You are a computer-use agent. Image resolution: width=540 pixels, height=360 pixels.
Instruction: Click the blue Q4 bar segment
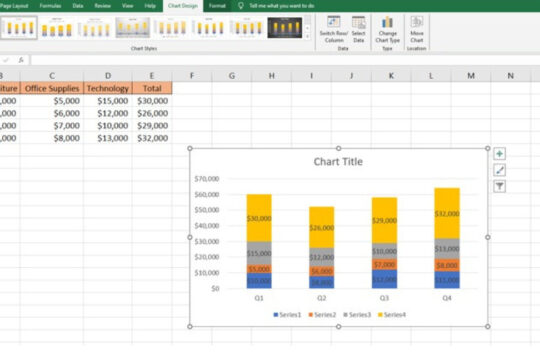(447, 280)
